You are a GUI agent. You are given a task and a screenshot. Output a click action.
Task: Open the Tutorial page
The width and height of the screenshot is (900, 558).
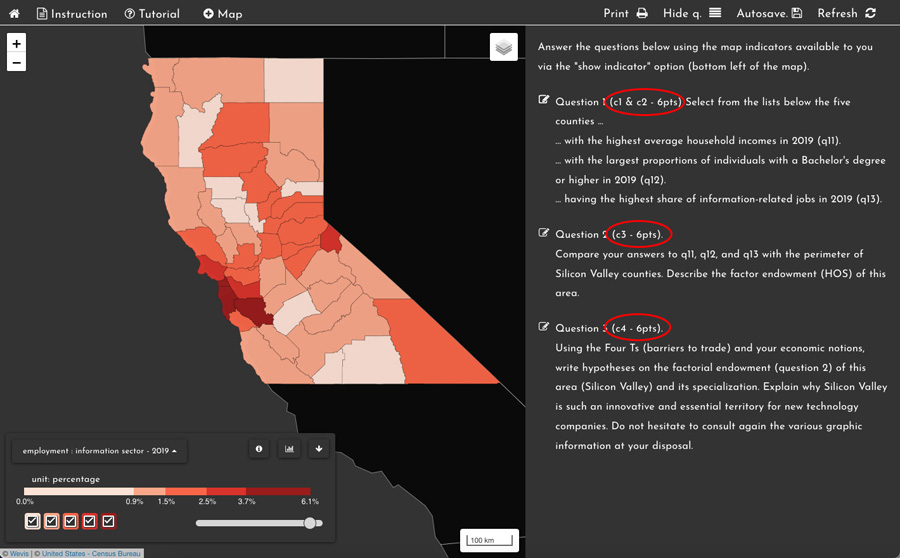tap(152, 14)
